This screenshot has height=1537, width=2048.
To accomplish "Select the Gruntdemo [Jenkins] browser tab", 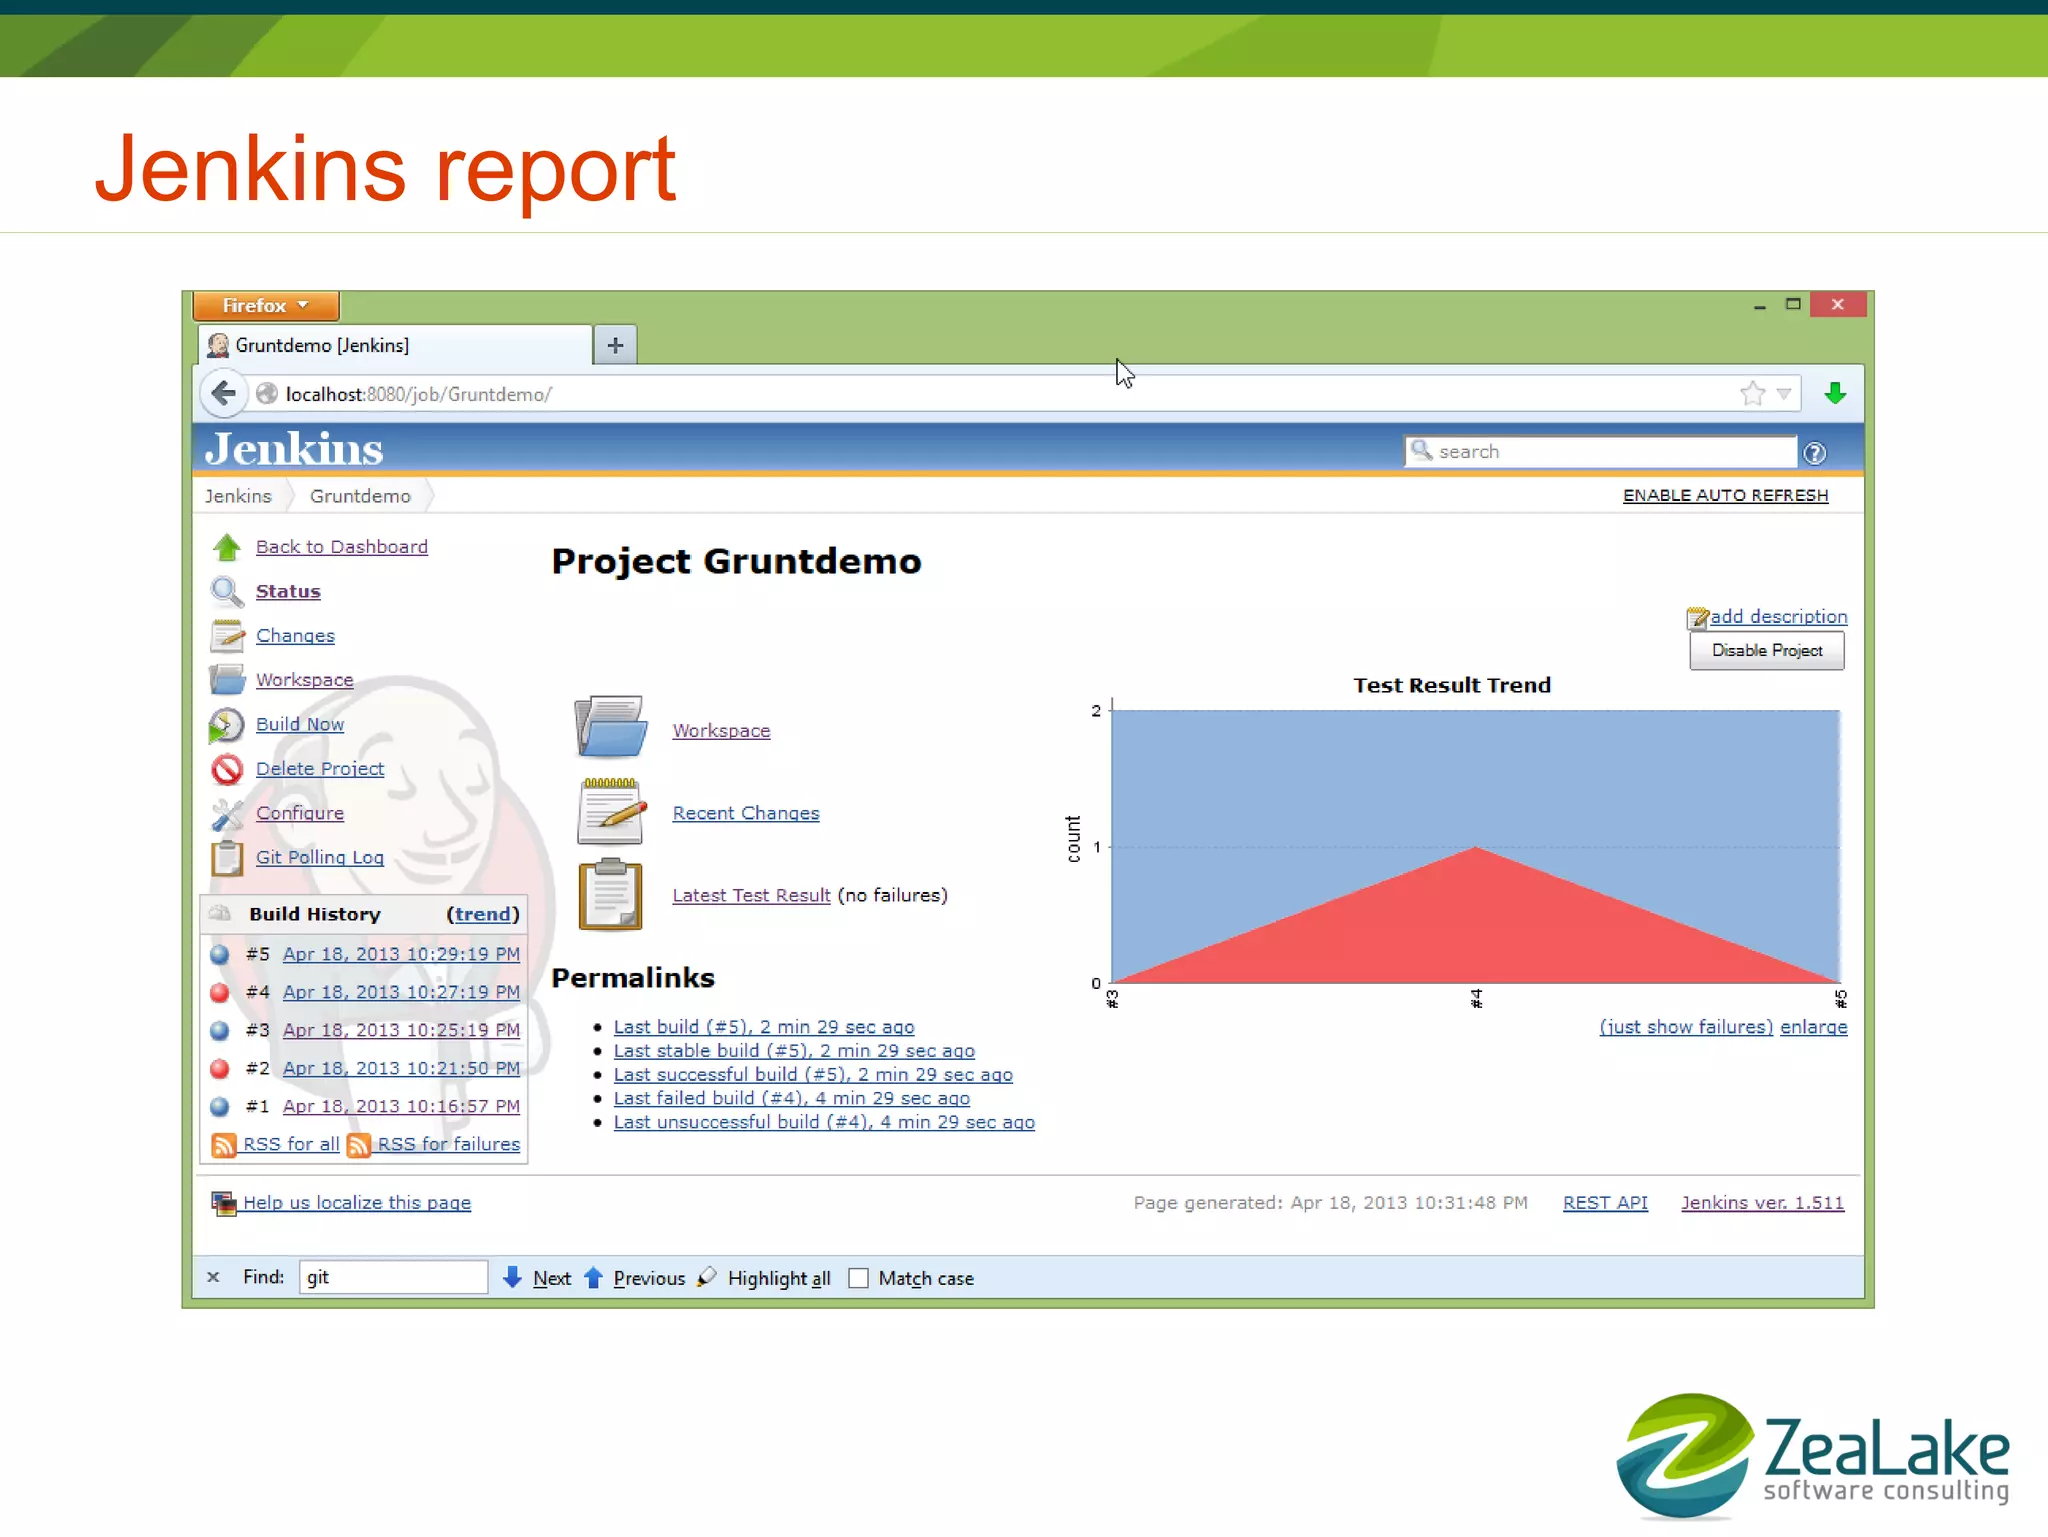I will point(394,345).
